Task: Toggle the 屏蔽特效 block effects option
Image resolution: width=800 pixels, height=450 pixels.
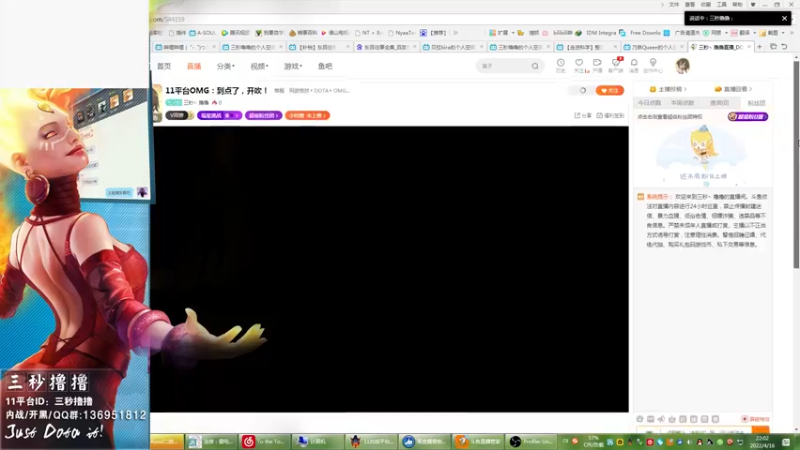Action: [x=755, y=419]
